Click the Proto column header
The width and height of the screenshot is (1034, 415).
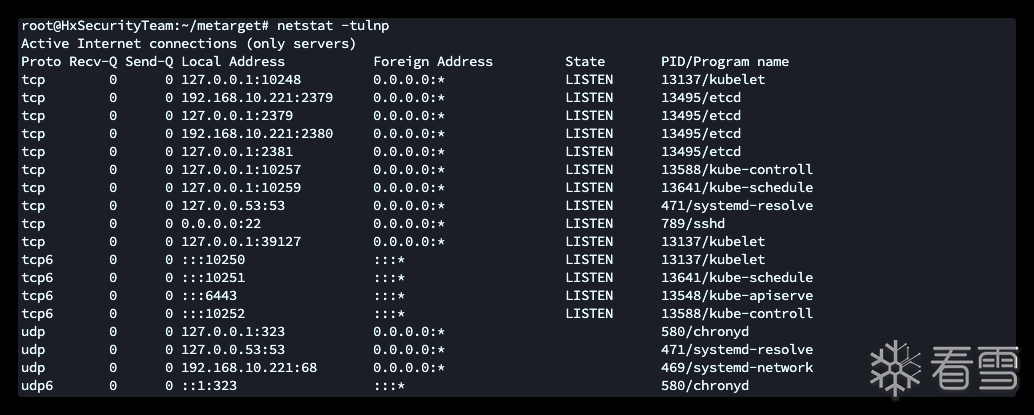(x=41, y=61)
